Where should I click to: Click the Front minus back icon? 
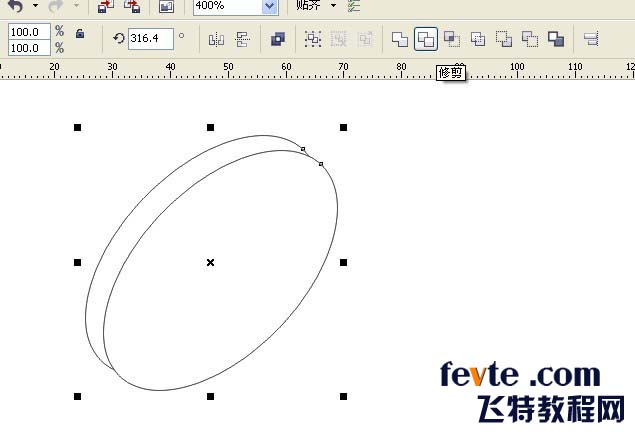tap(504, 39)
